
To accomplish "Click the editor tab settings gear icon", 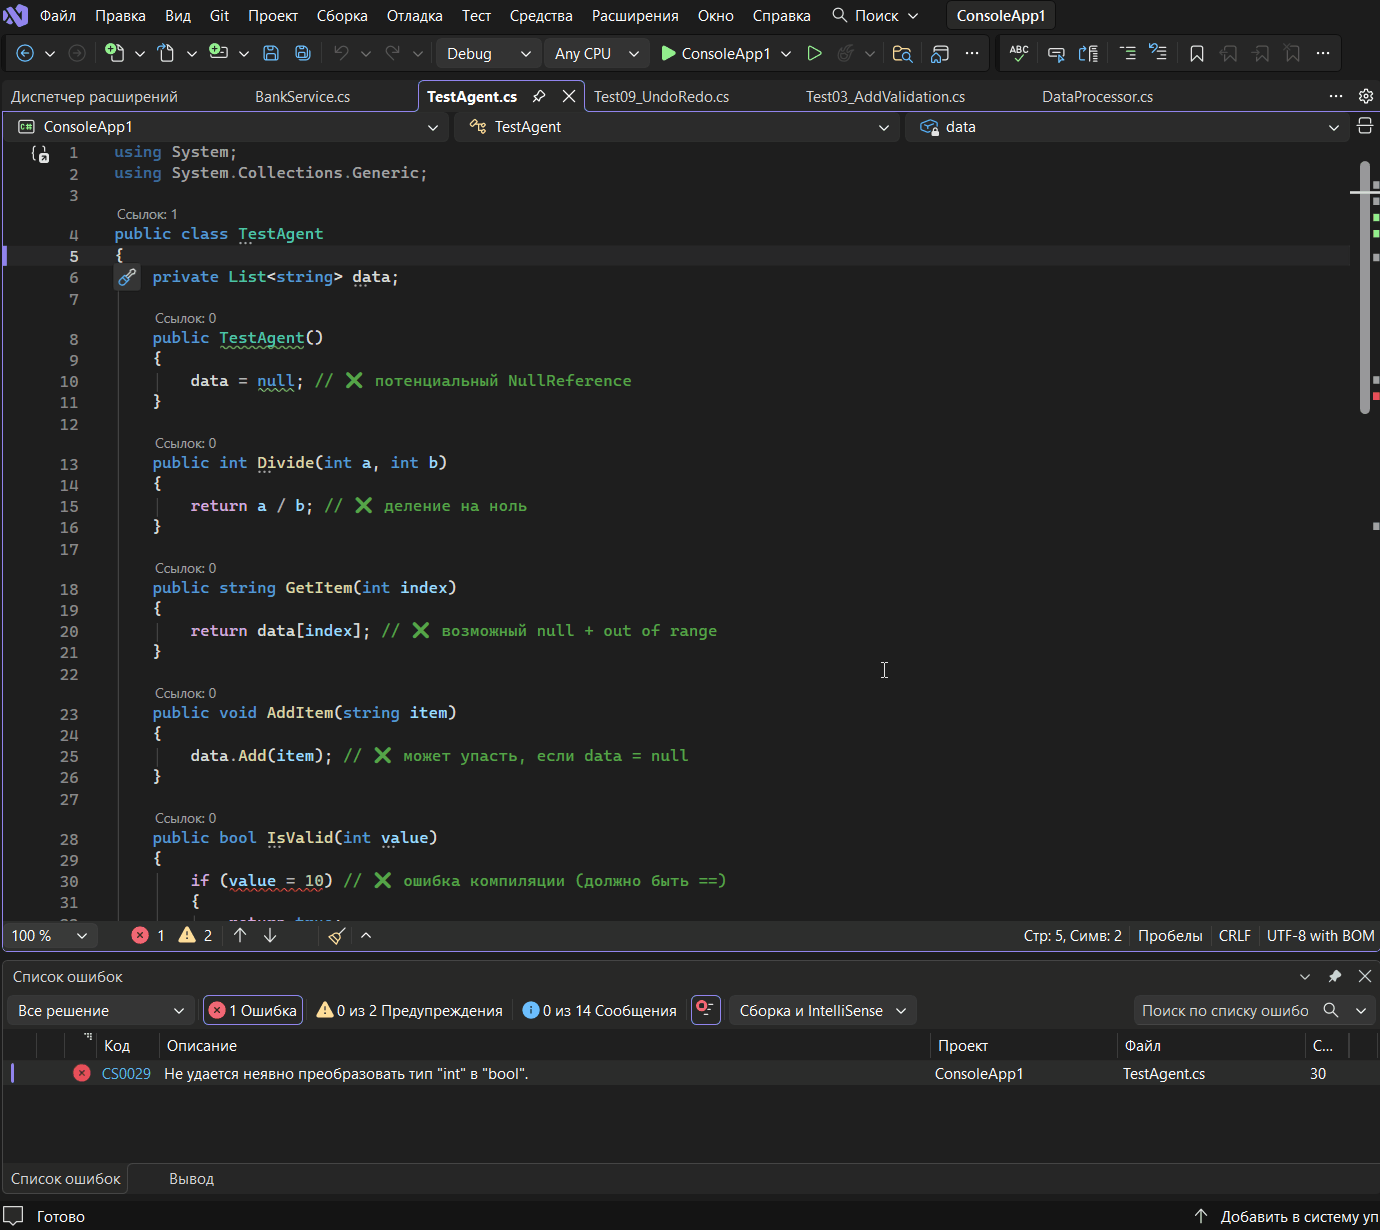I will pyautogui.click(x=1365, y=96).
